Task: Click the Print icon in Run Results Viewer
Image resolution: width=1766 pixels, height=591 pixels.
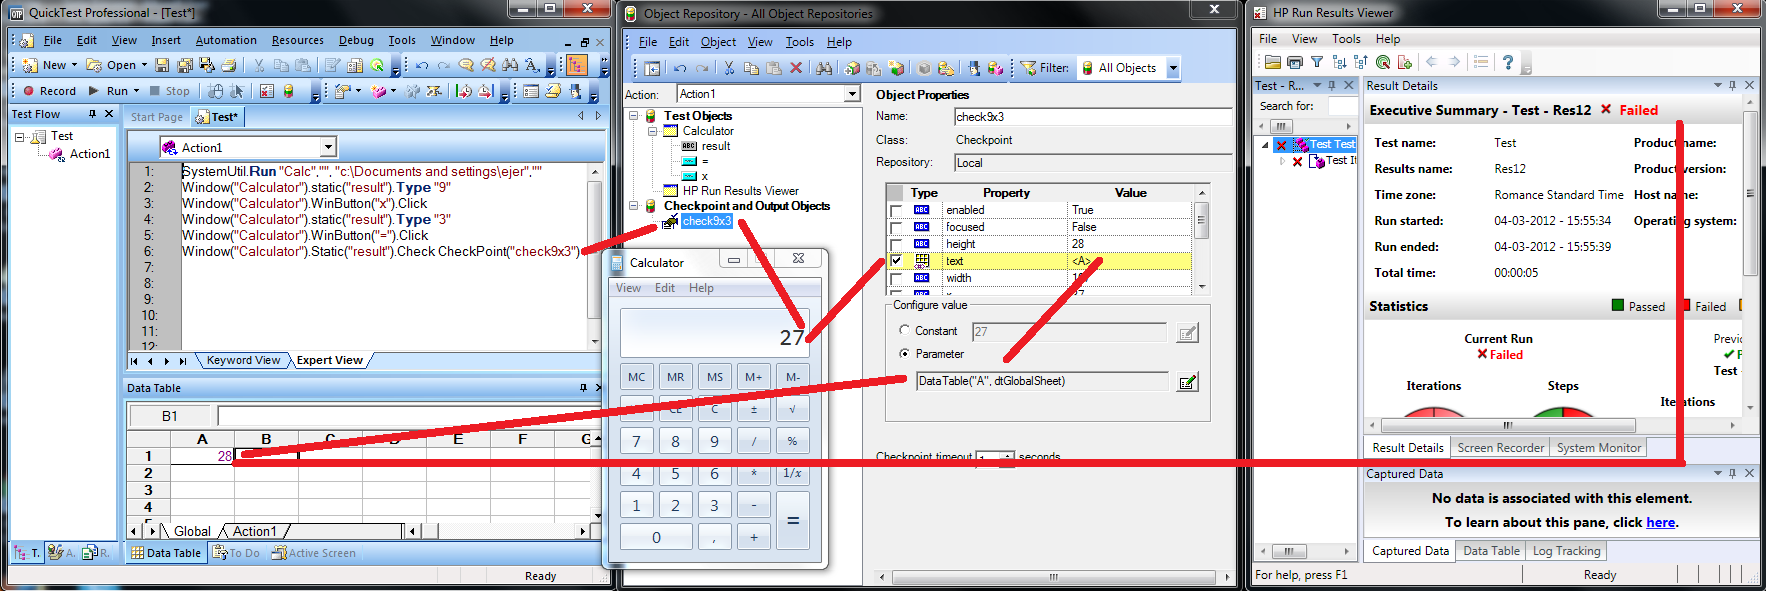Action: coord(1295,62)
